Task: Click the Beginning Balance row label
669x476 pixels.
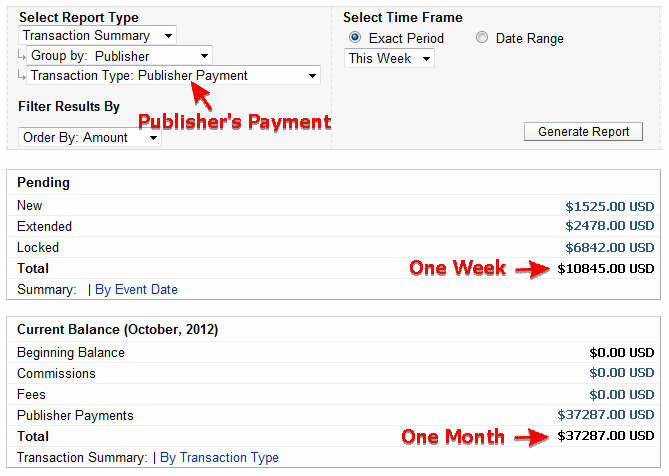Action: click(71, 353)
